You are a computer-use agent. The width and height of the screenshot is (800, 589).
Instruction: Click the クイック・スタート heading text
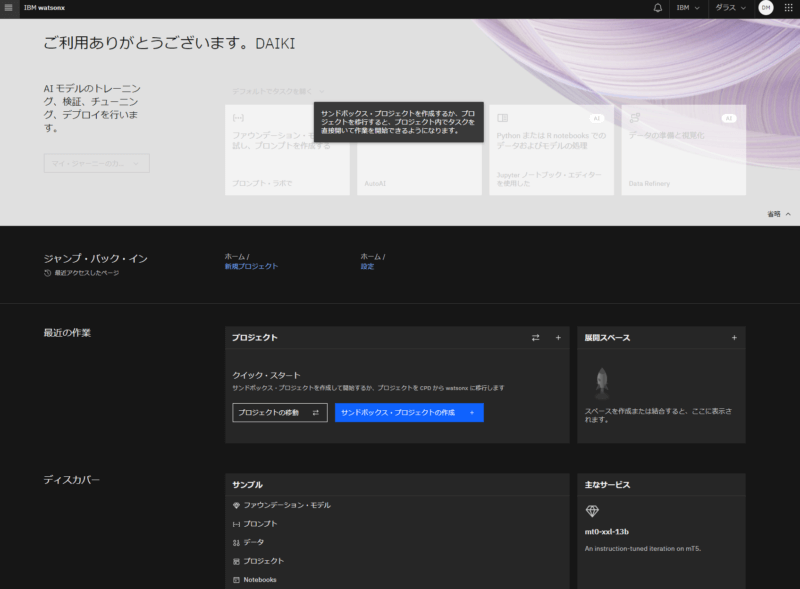coord(266,375)
